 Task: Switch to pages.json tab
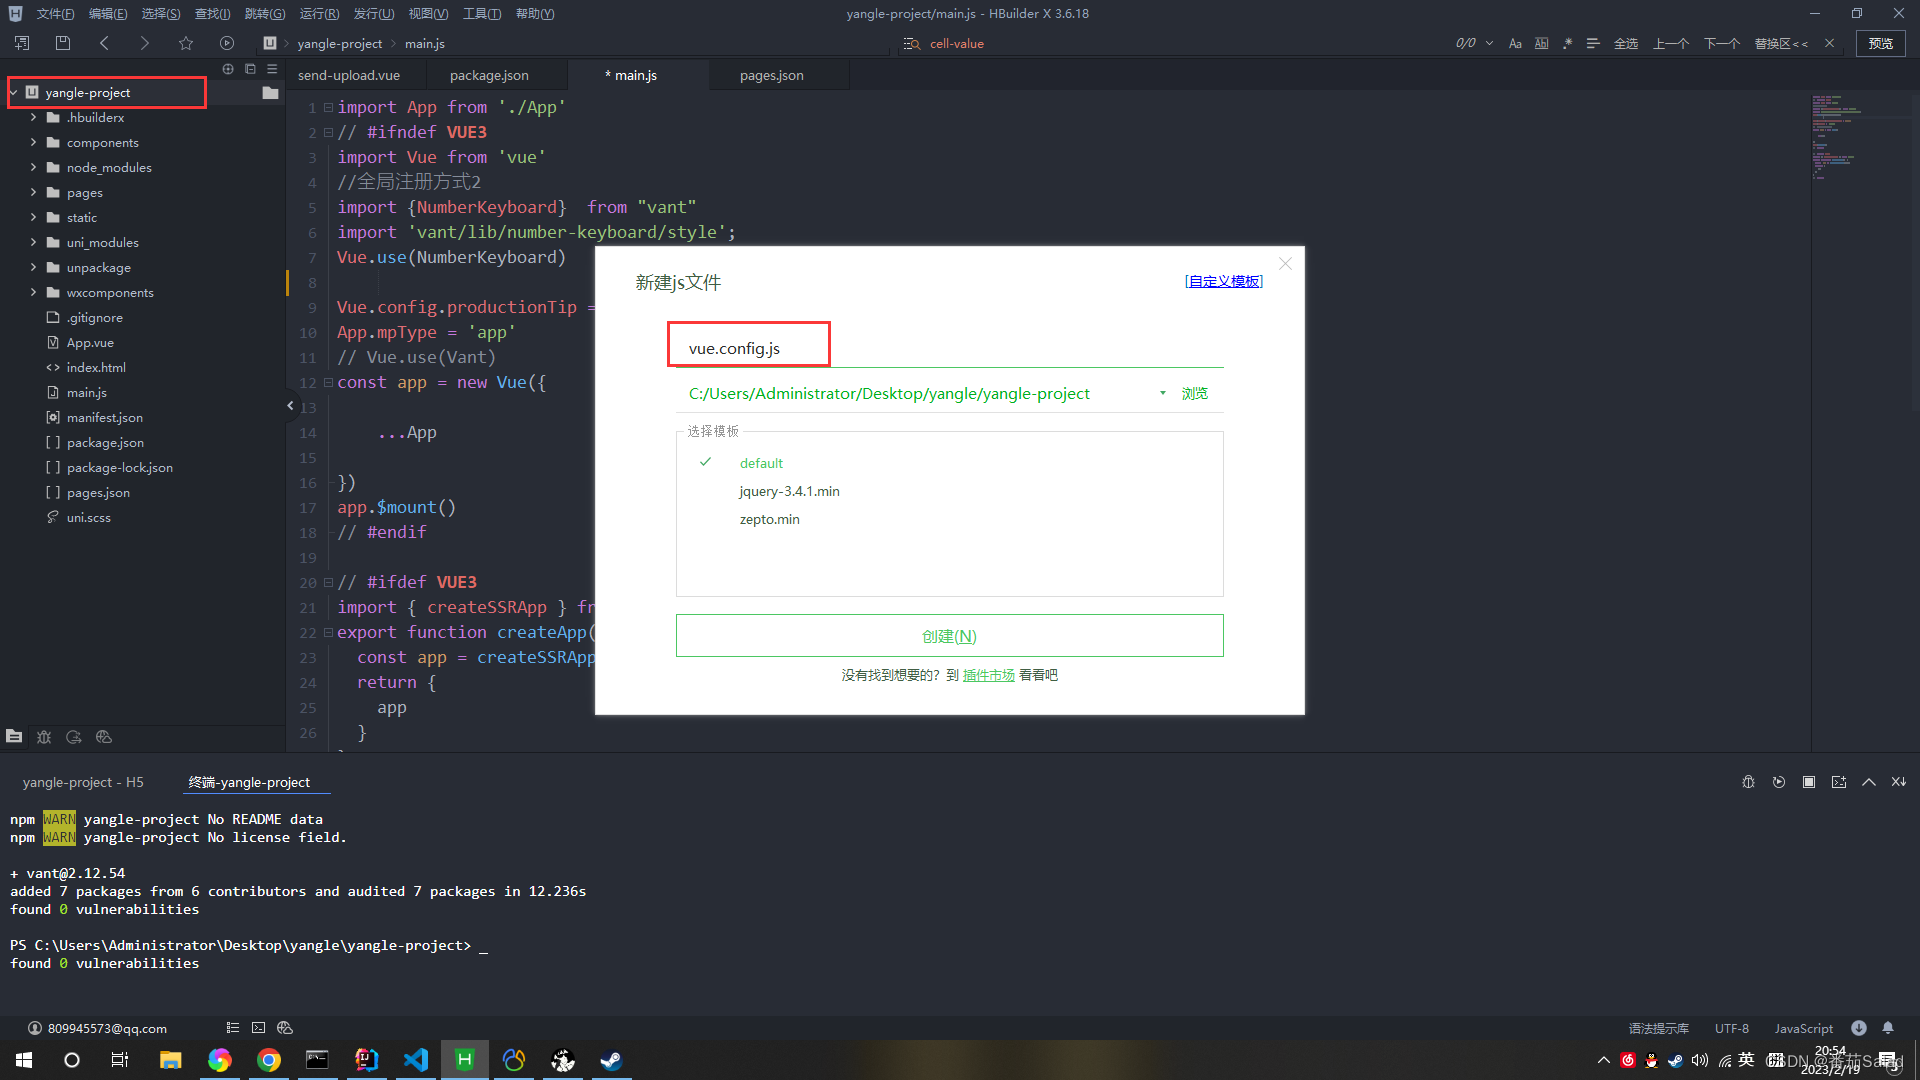(x=771, y=75)
